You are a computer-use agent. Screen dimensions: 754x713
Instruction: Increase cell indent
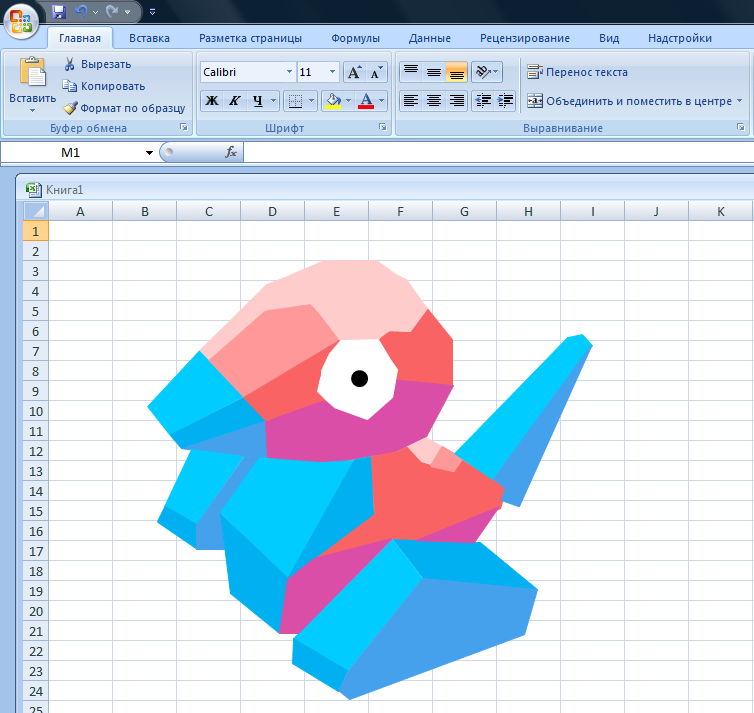pyautogui.click(x=505, y=101)
